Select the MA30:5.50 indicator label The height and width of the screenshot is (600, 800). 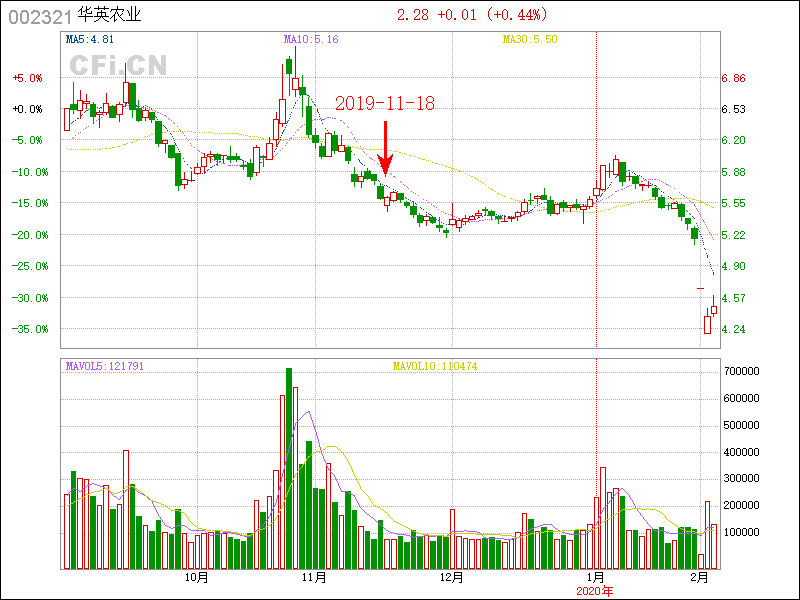coord(529,39)
